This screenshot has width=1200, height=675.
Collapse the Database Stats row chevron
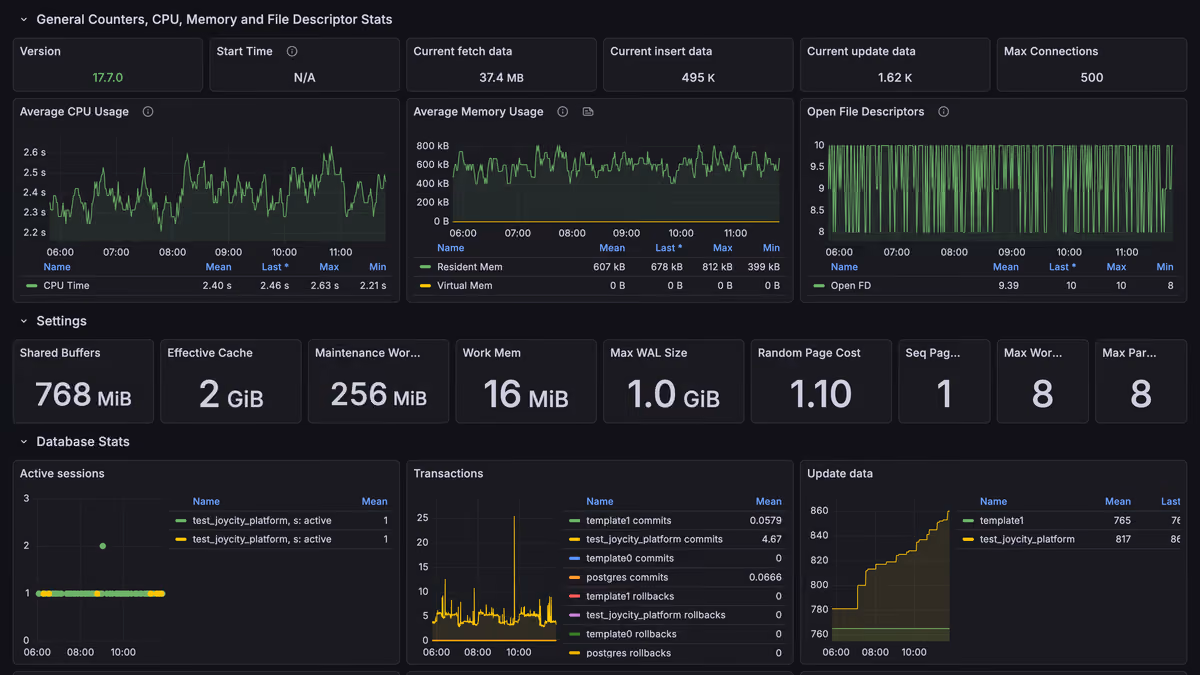24,441
